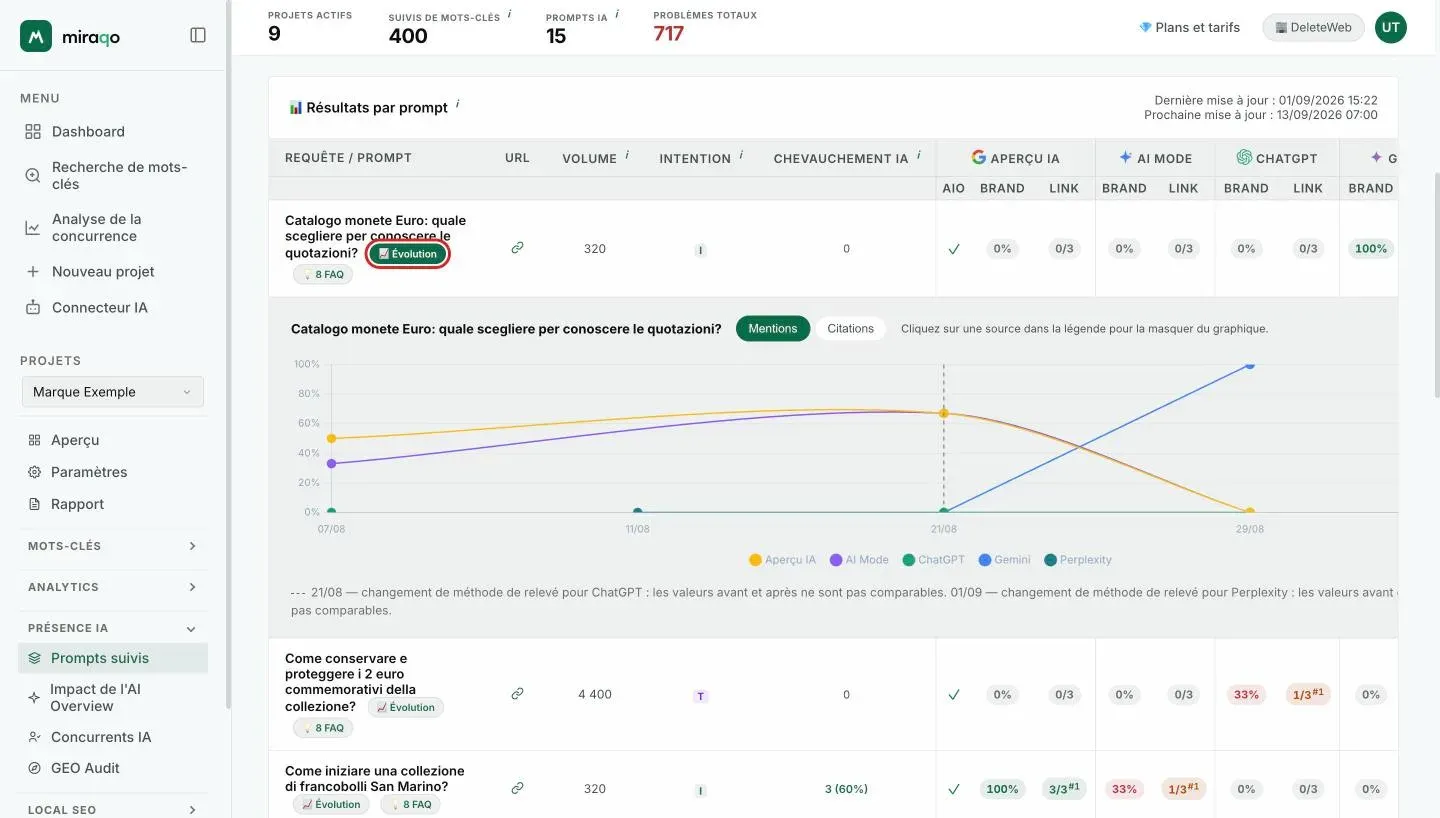Expand the MOTS-CLÉS section
This screenshot has height=818, width=1440.
(x=113, y=546)
